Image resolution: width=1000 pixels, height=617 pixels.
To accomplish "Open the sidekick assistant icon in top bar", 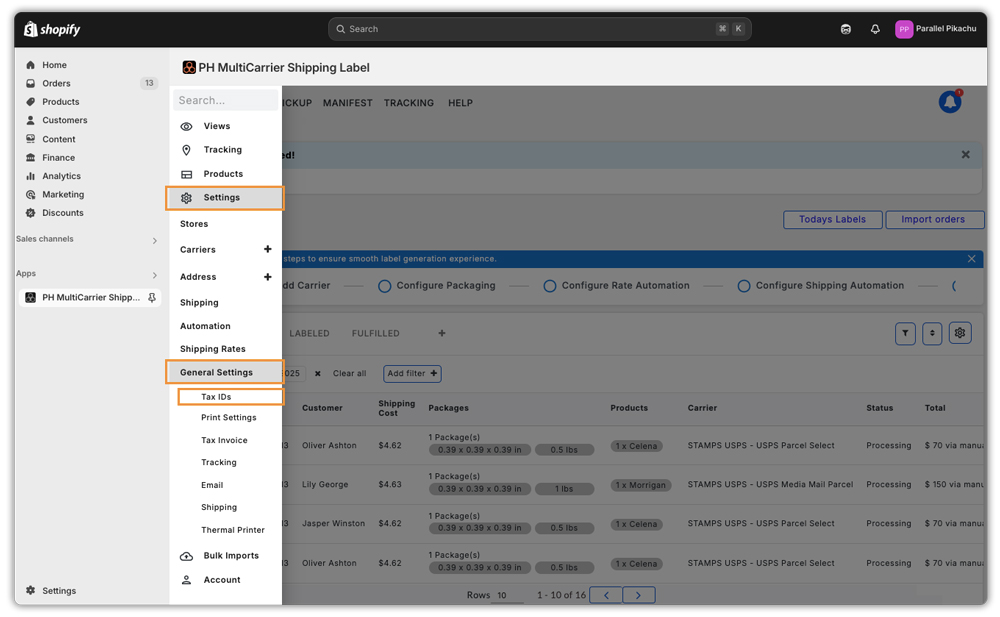I will pos(846,29).
